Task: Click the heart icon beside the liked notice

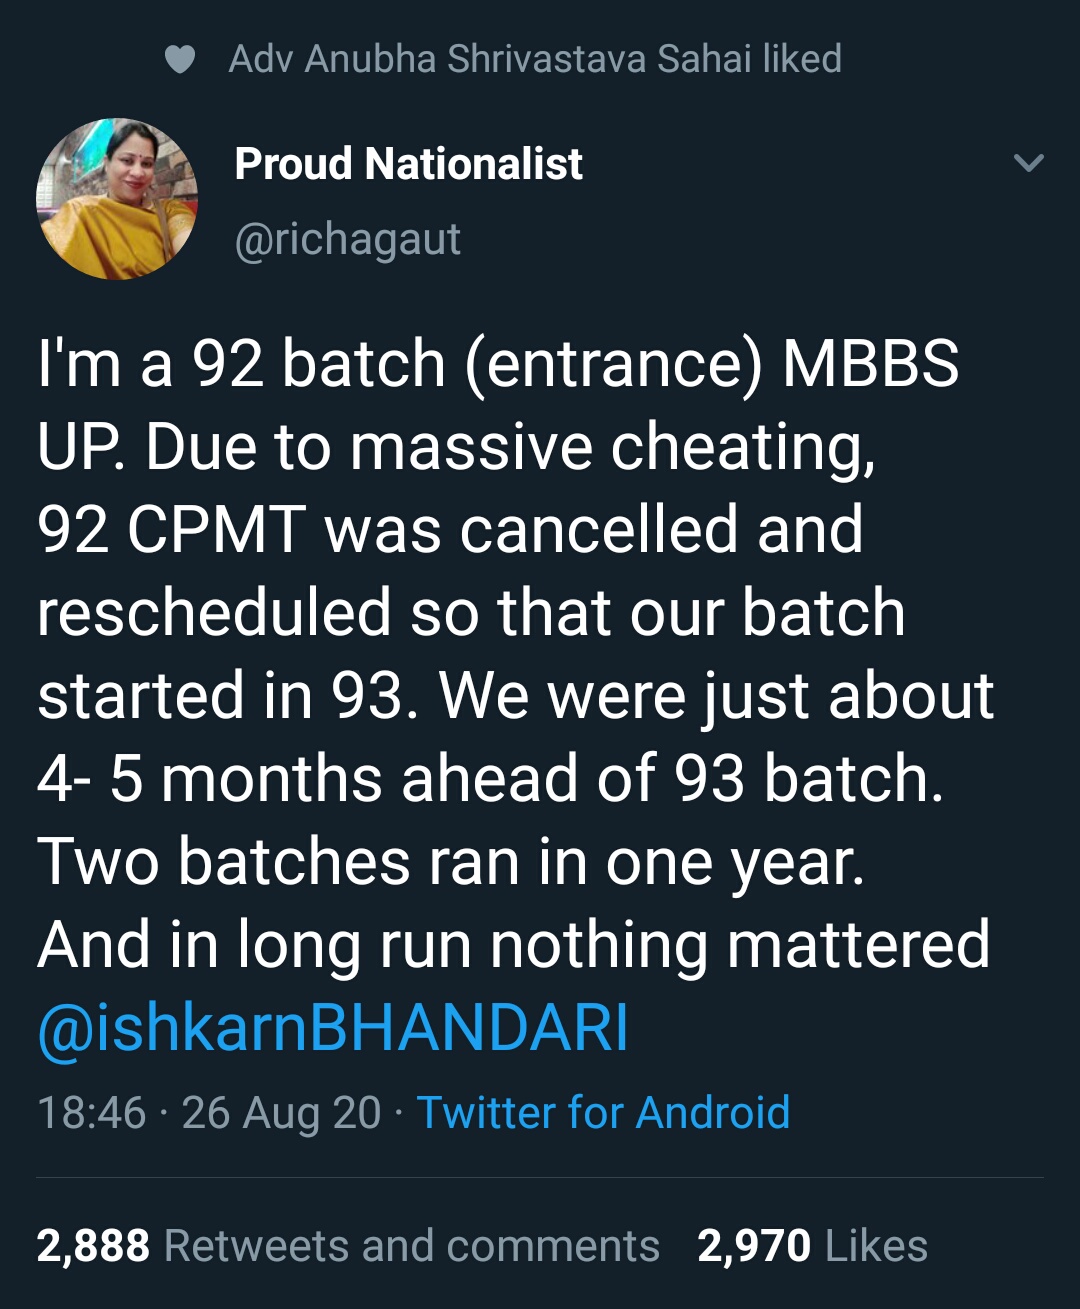Action: [180, 60]
